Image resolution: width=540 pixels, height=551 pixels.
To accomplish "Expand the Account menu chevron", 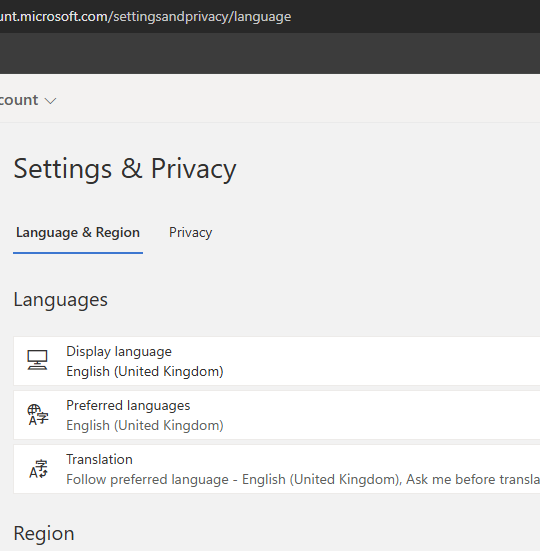I will [x=51, y=101].
